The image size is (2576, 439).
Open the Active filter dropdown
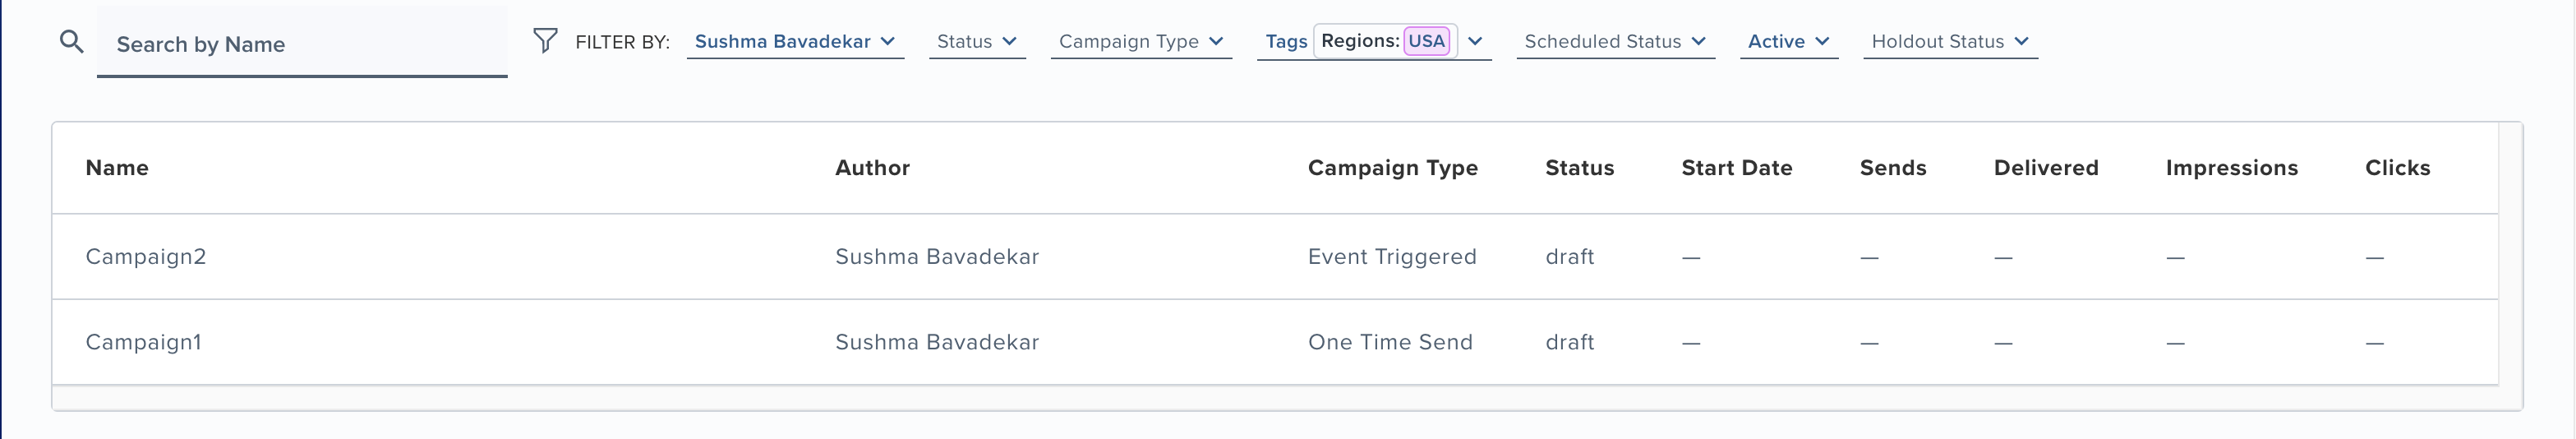[x=1788, y=41]
